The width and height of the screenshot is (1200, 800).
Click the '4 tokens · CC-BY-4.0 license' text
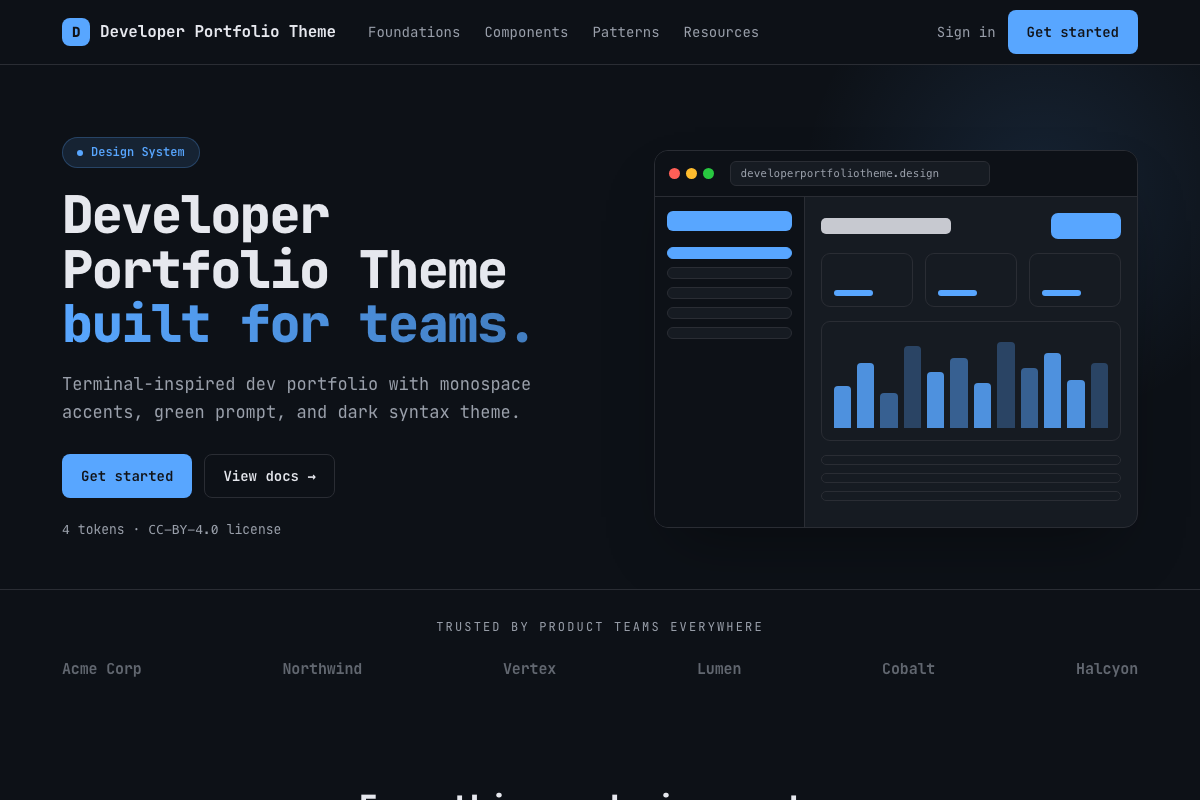pyautogui.click(x=172, y=530)
